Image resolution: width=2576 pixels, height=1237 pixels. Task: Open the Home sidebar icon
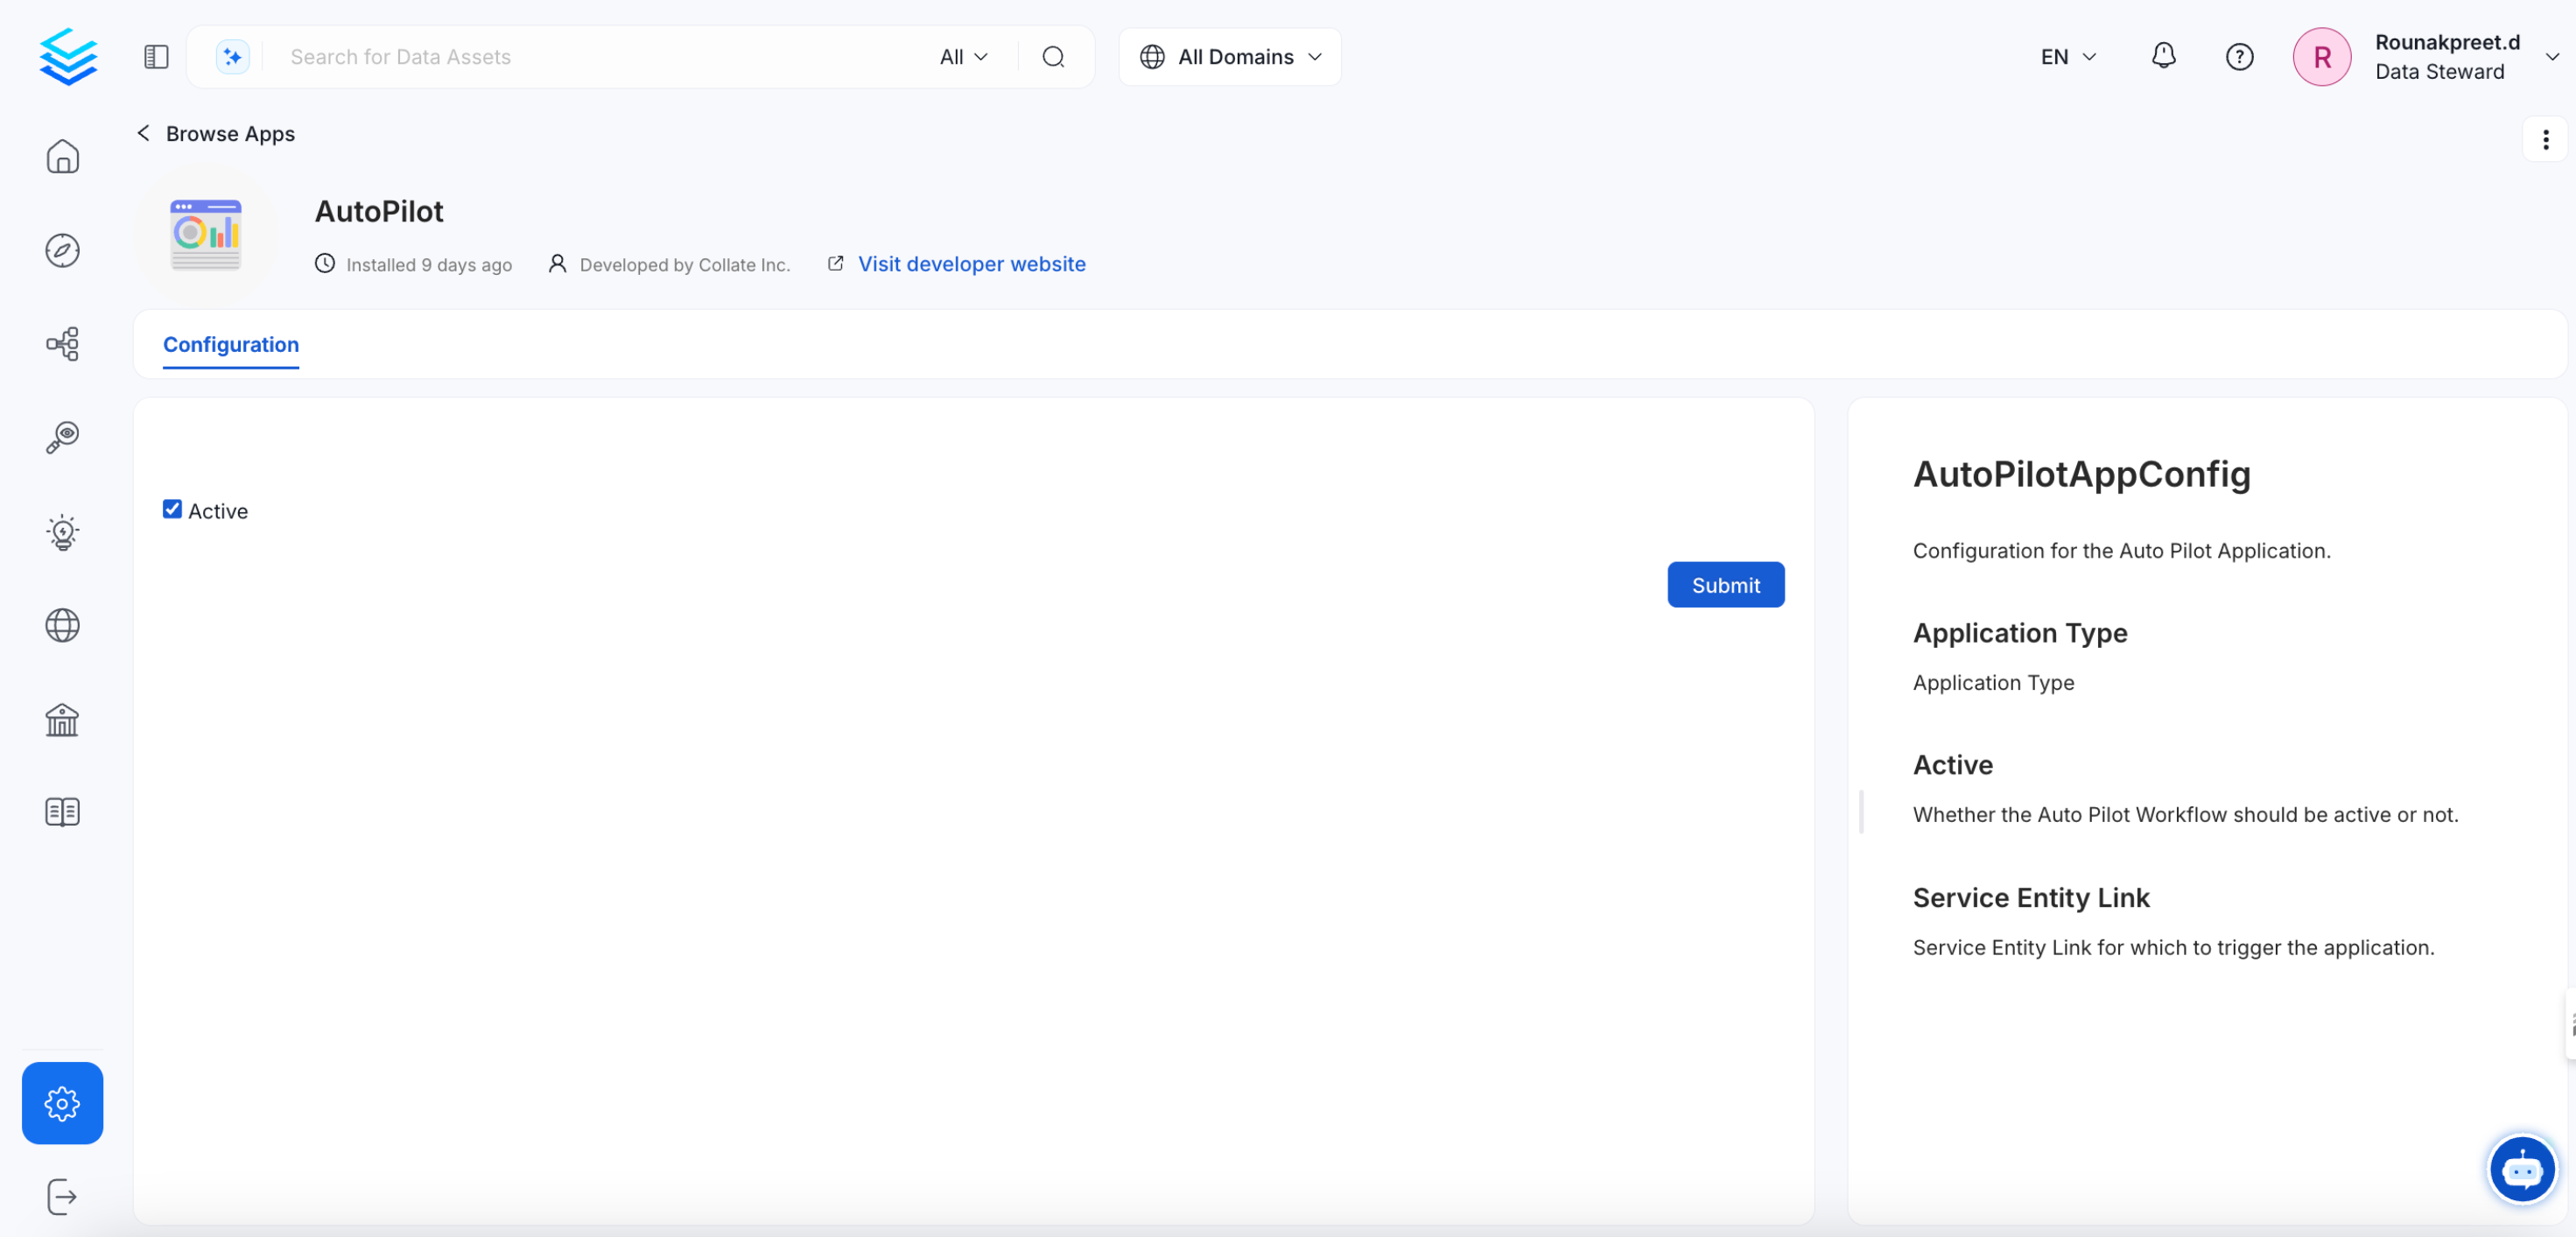click(x=62, y=157)
